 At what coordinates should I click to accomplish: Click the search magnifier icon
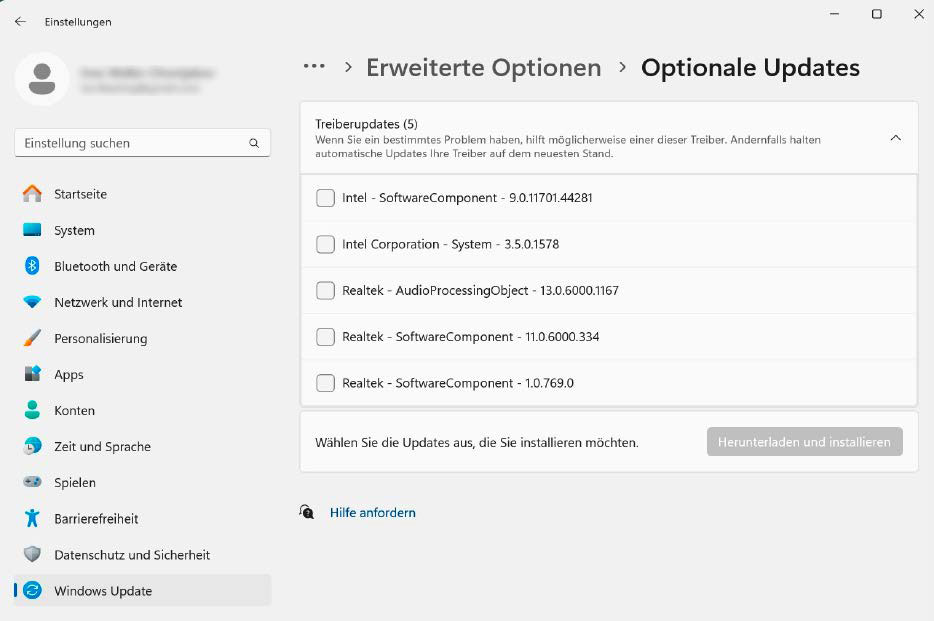[x=254, y=143]
